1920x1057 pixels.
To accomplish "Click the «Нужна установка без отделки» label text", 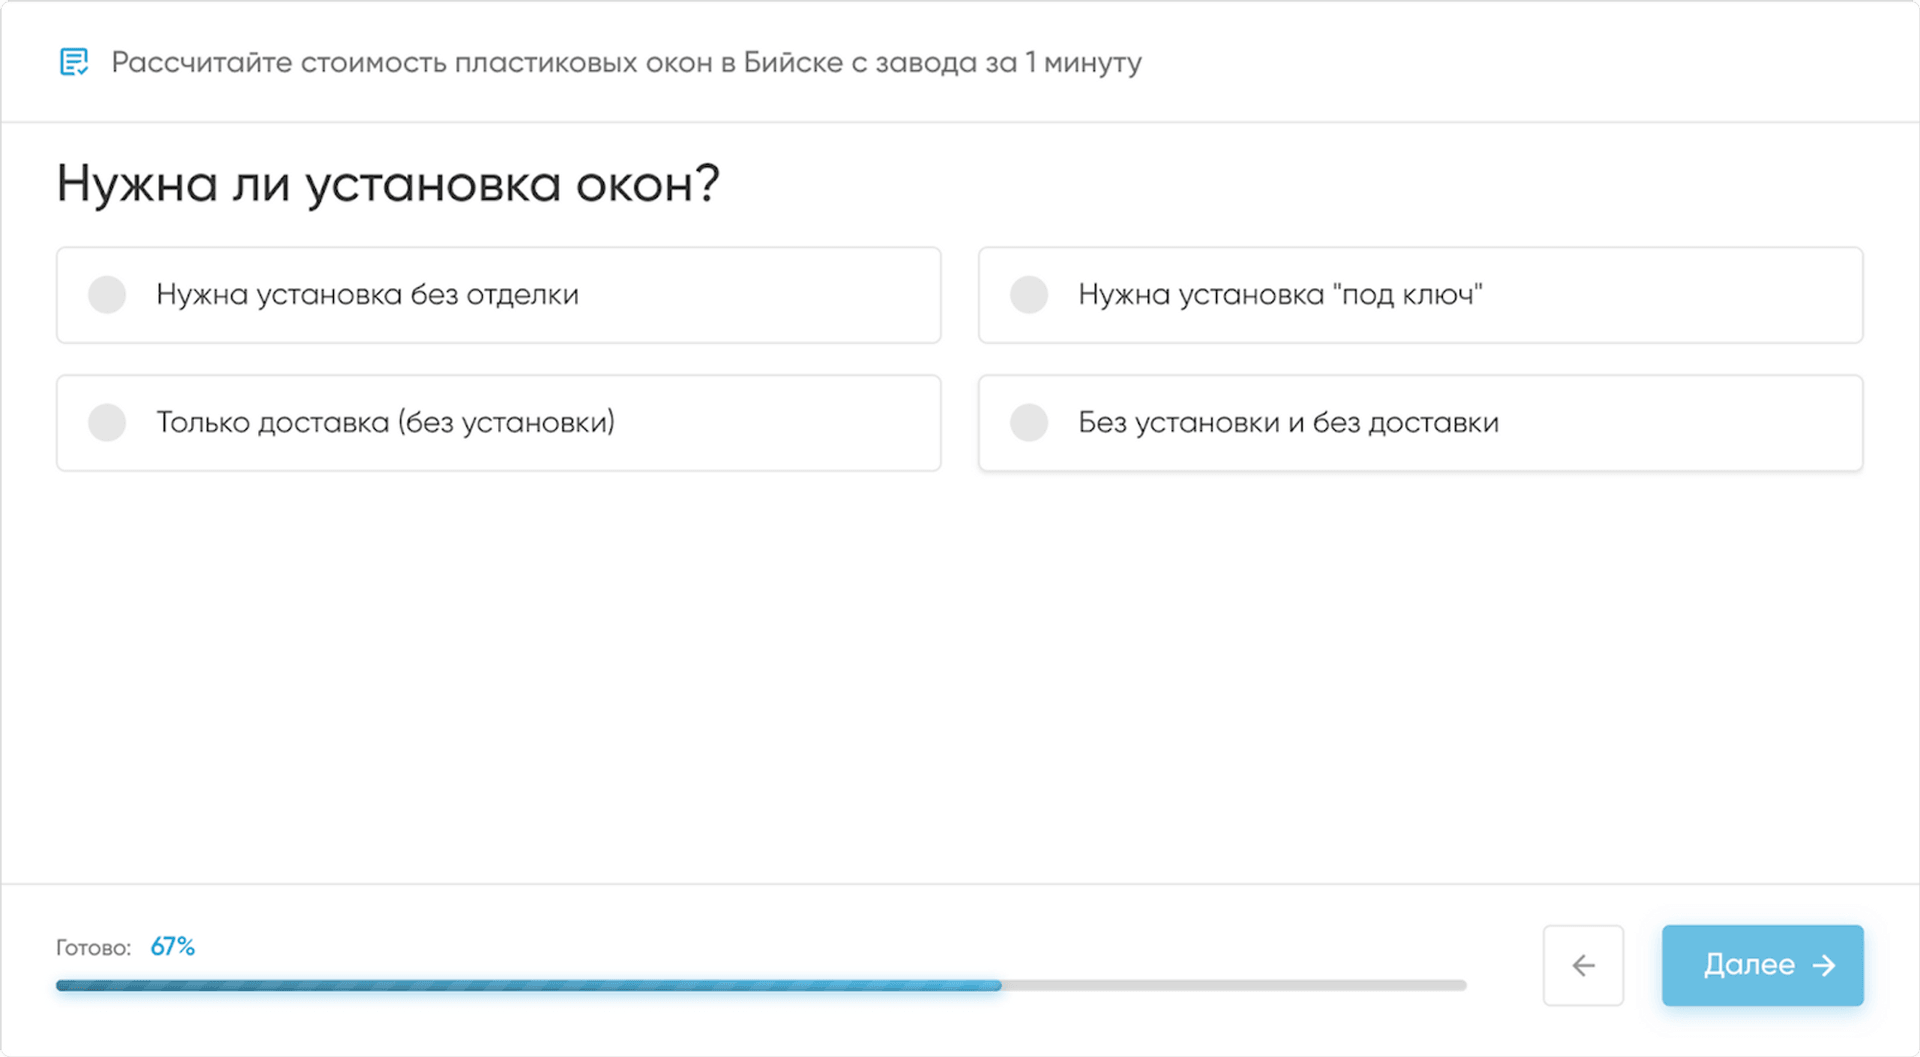I will [367, 295].
